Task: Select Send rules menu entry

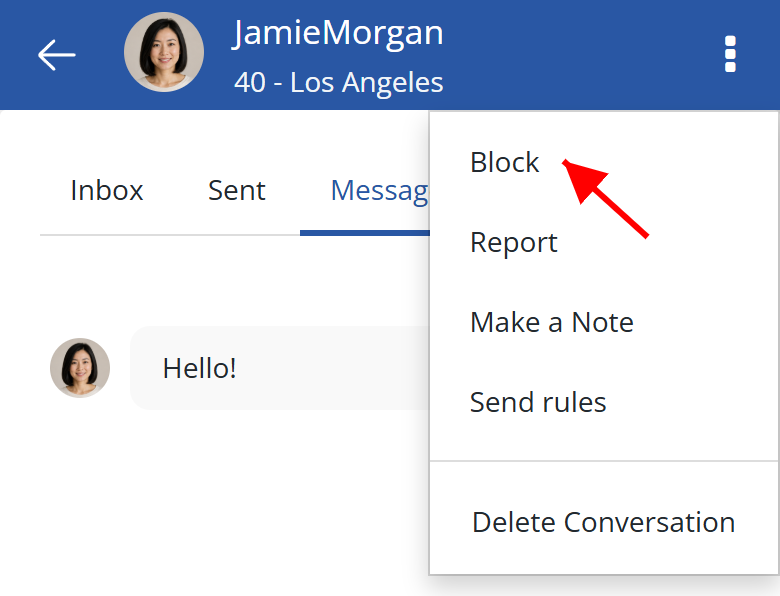Action: point(538,402)
